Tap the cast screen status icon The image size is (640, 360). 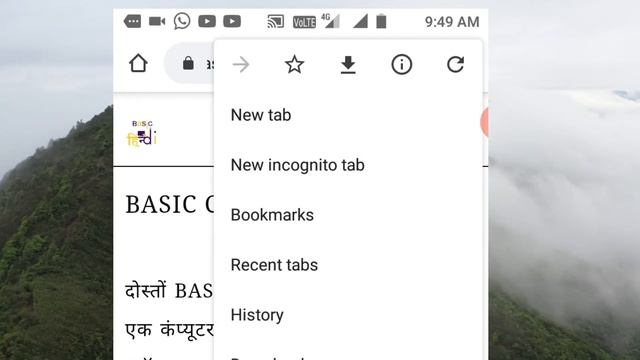(276, 21)
